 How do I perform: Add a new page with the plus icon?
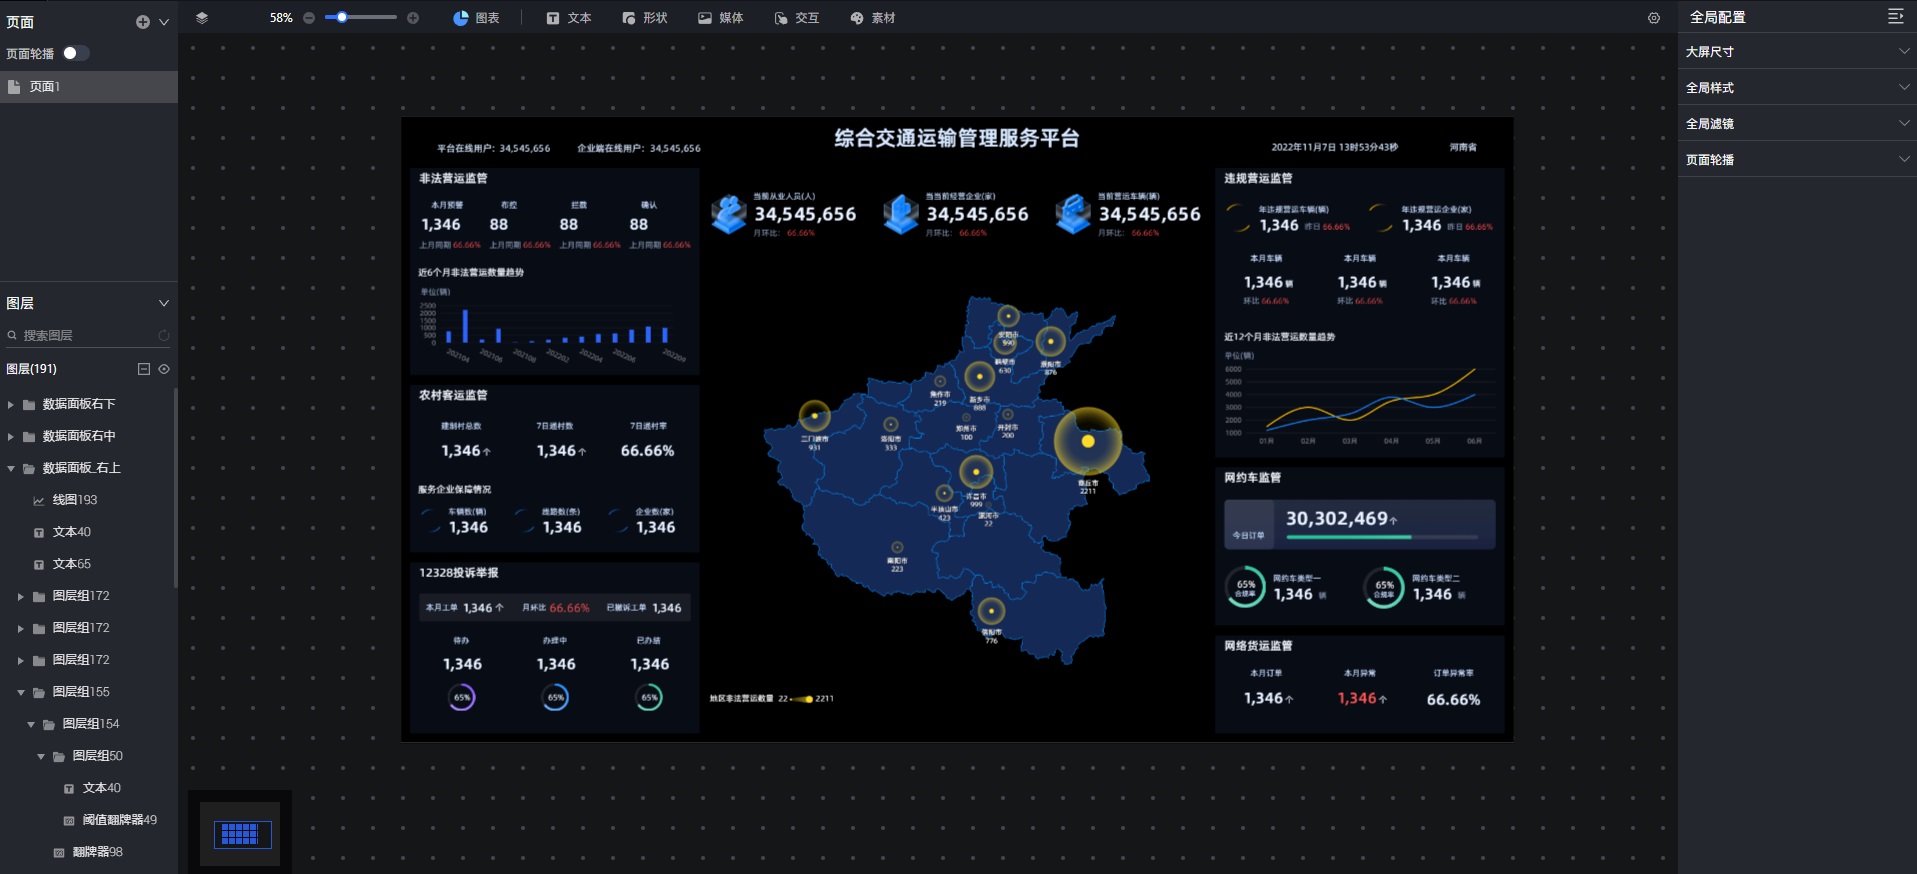pyautogui.click(x=142, y=22)
